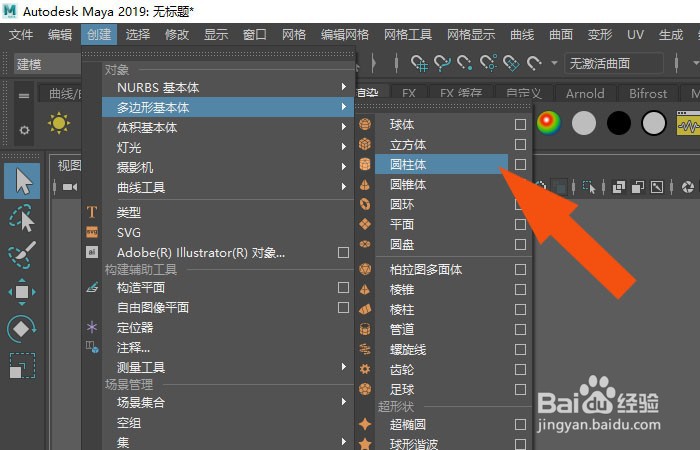The image size is (700, 450).
Task: Click the sphere icon beside 球体
Action: coord(365,124)
